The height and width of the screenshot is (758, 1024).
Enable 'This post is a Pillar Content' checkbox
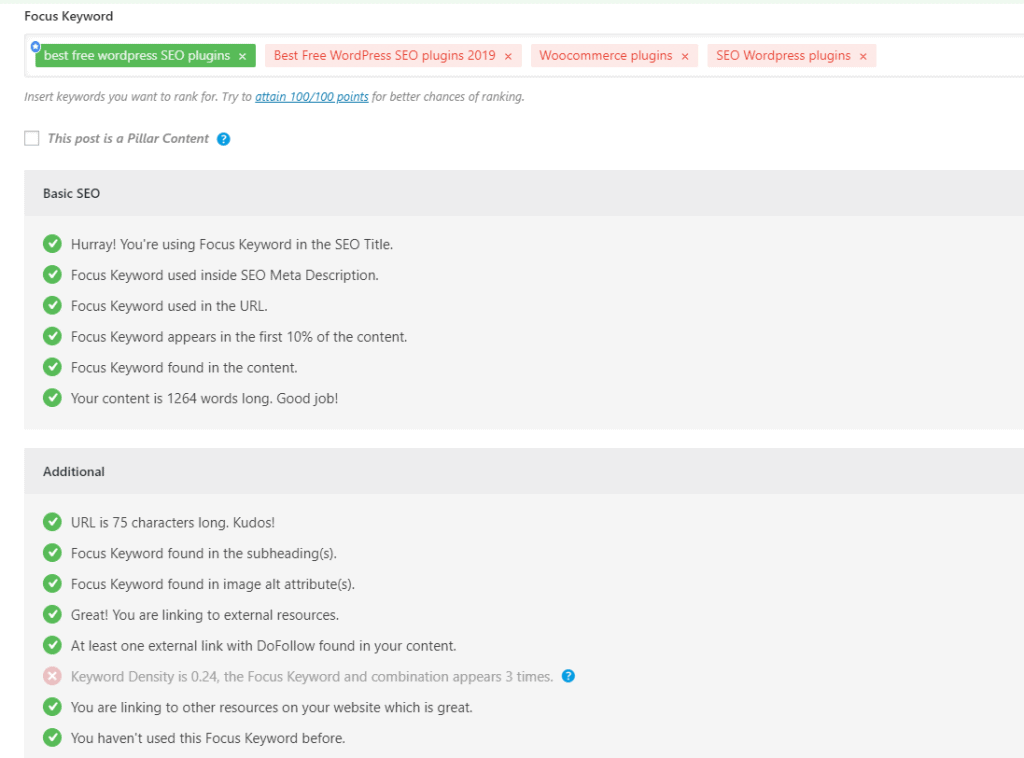tap(31, 138)
